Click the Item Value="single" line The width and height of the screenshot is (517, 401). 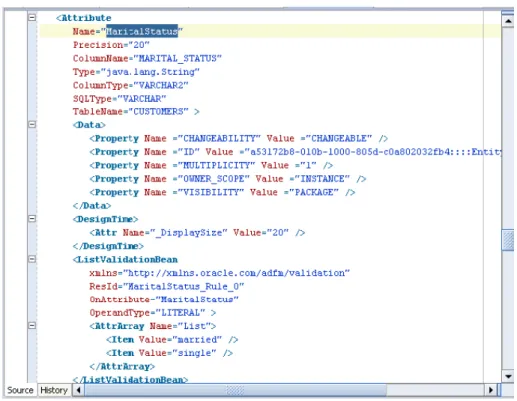tap(169, 353)
